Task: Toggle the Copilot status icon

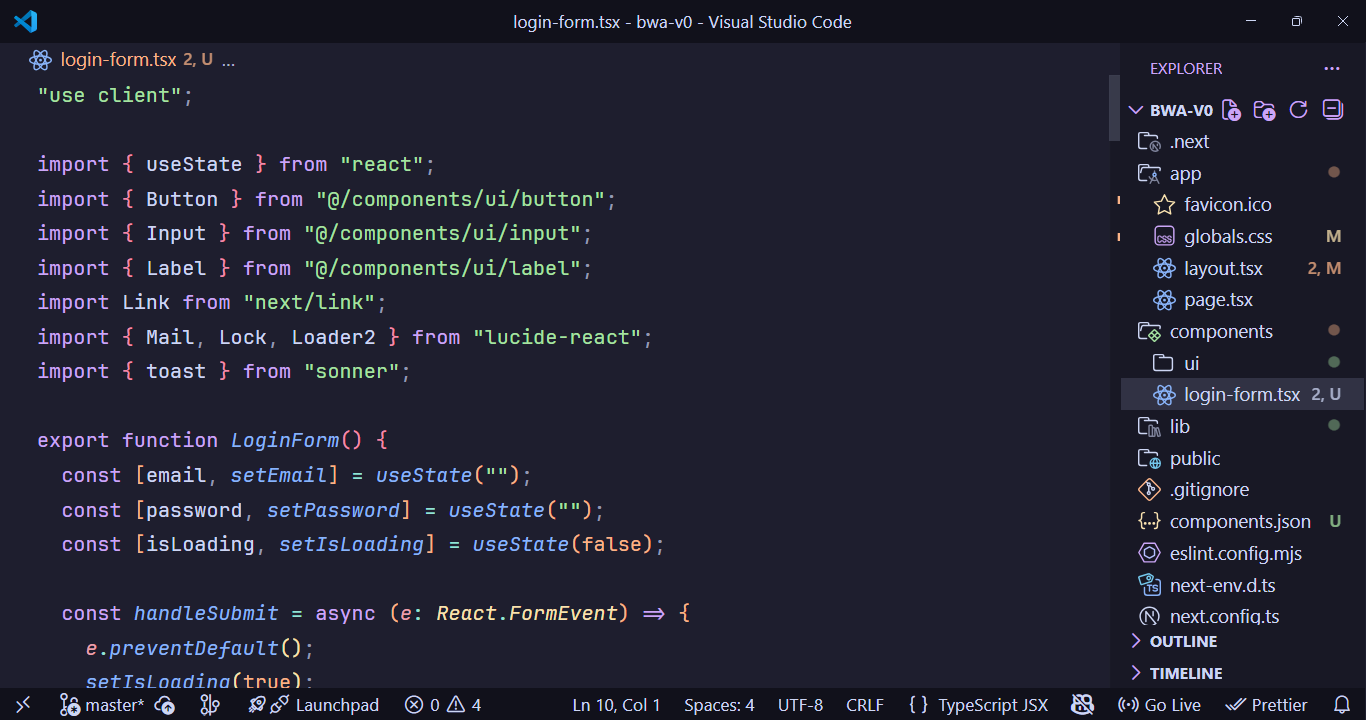Action: [1083, 705]
